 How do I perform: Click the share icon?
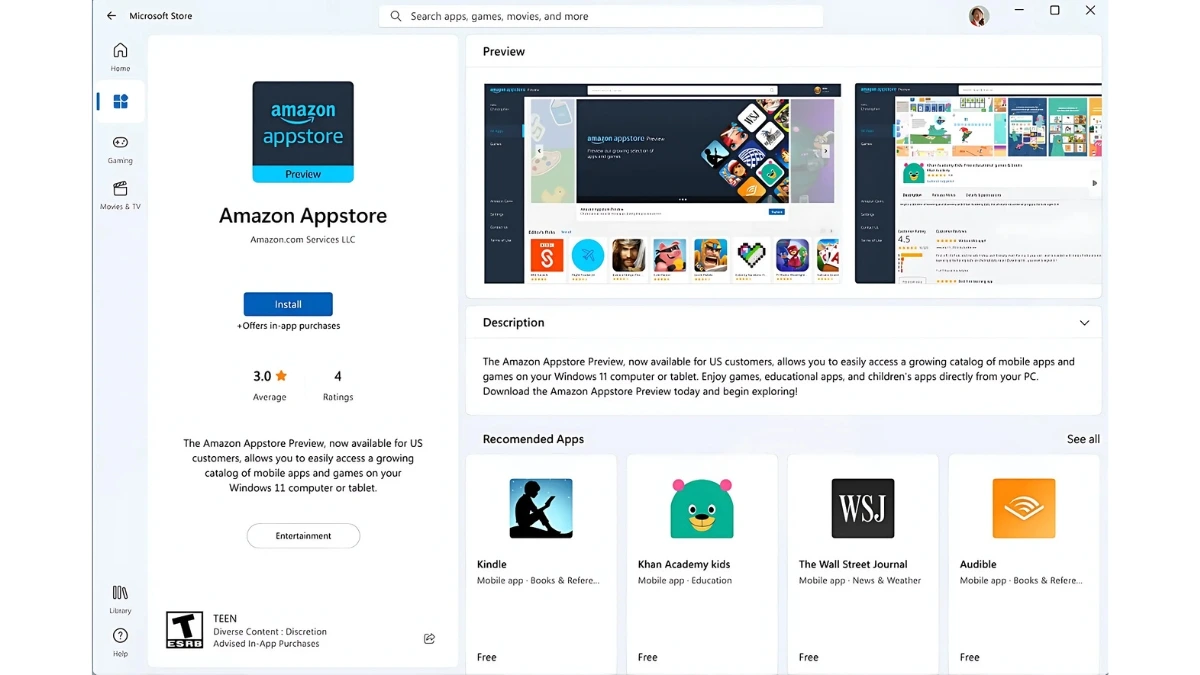(x=429, y=639)
